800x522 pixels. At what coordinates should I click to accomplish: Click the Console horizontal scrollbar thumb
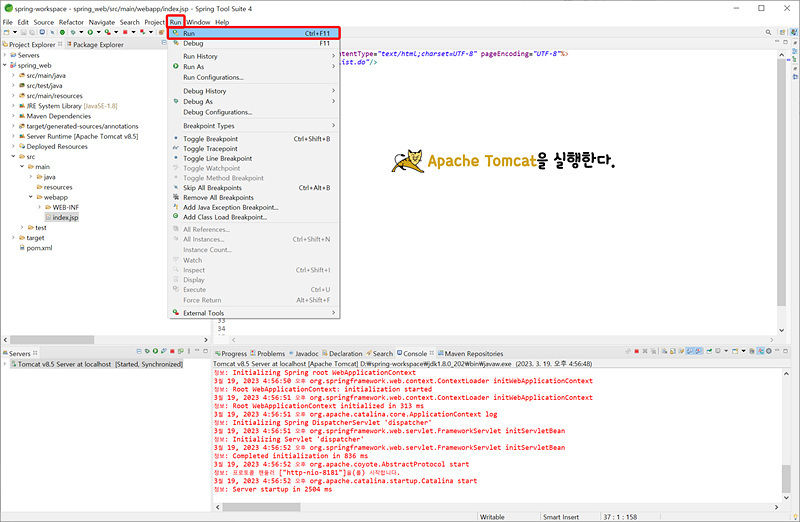click(261, 507)
